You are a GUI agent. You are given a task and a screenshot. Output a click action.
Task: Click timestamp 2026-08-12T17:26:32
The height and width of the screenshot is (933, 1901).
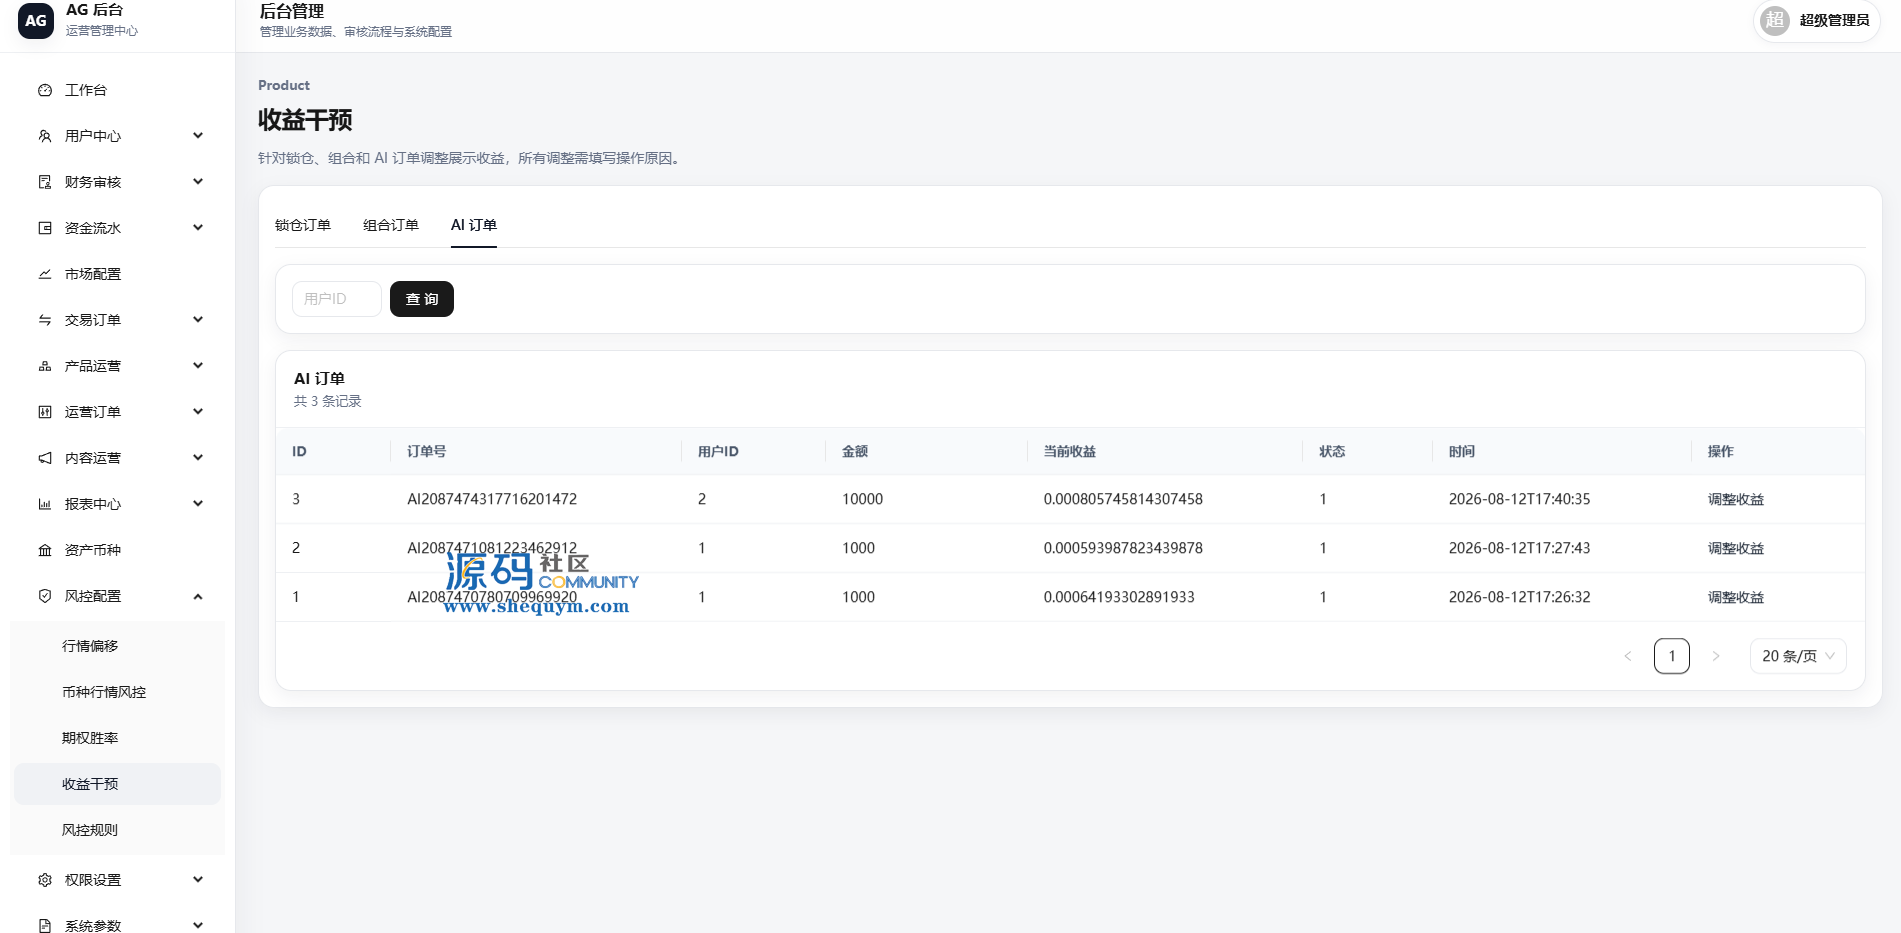coord(1520,597)
